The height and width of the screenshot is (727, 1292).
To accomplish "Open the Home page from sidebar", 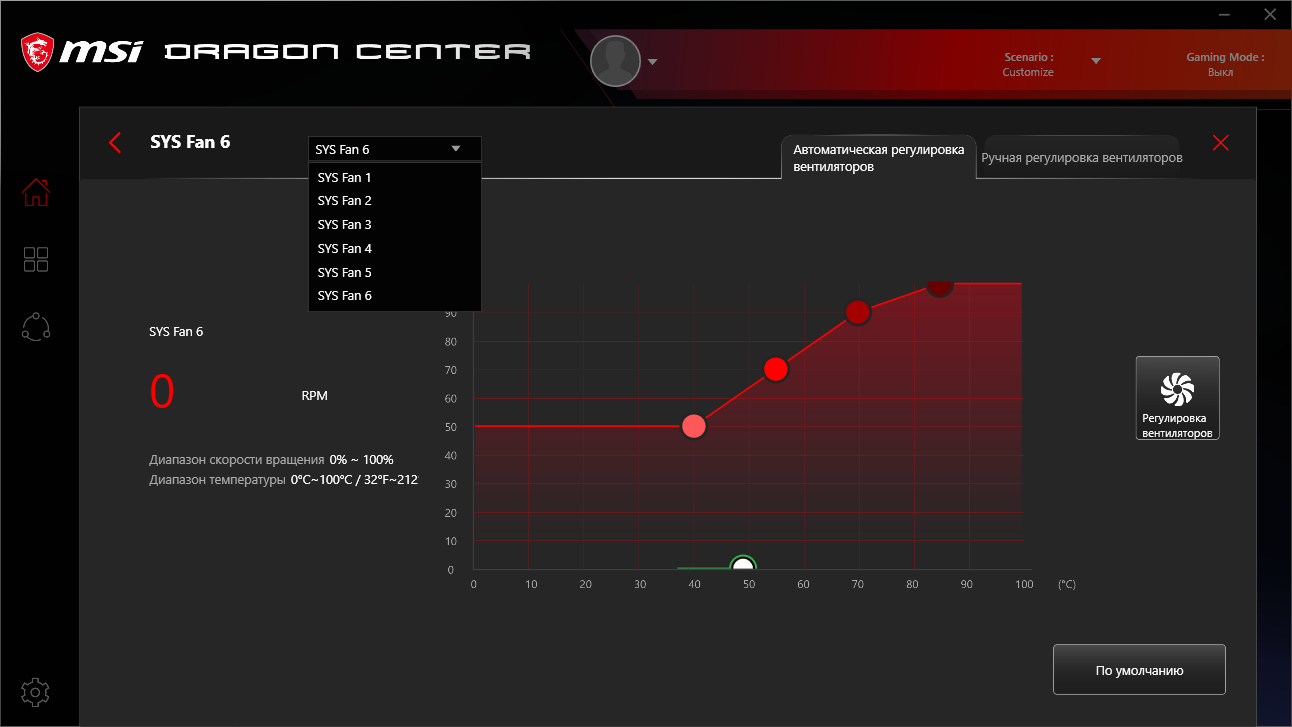I will coord(36,192).
